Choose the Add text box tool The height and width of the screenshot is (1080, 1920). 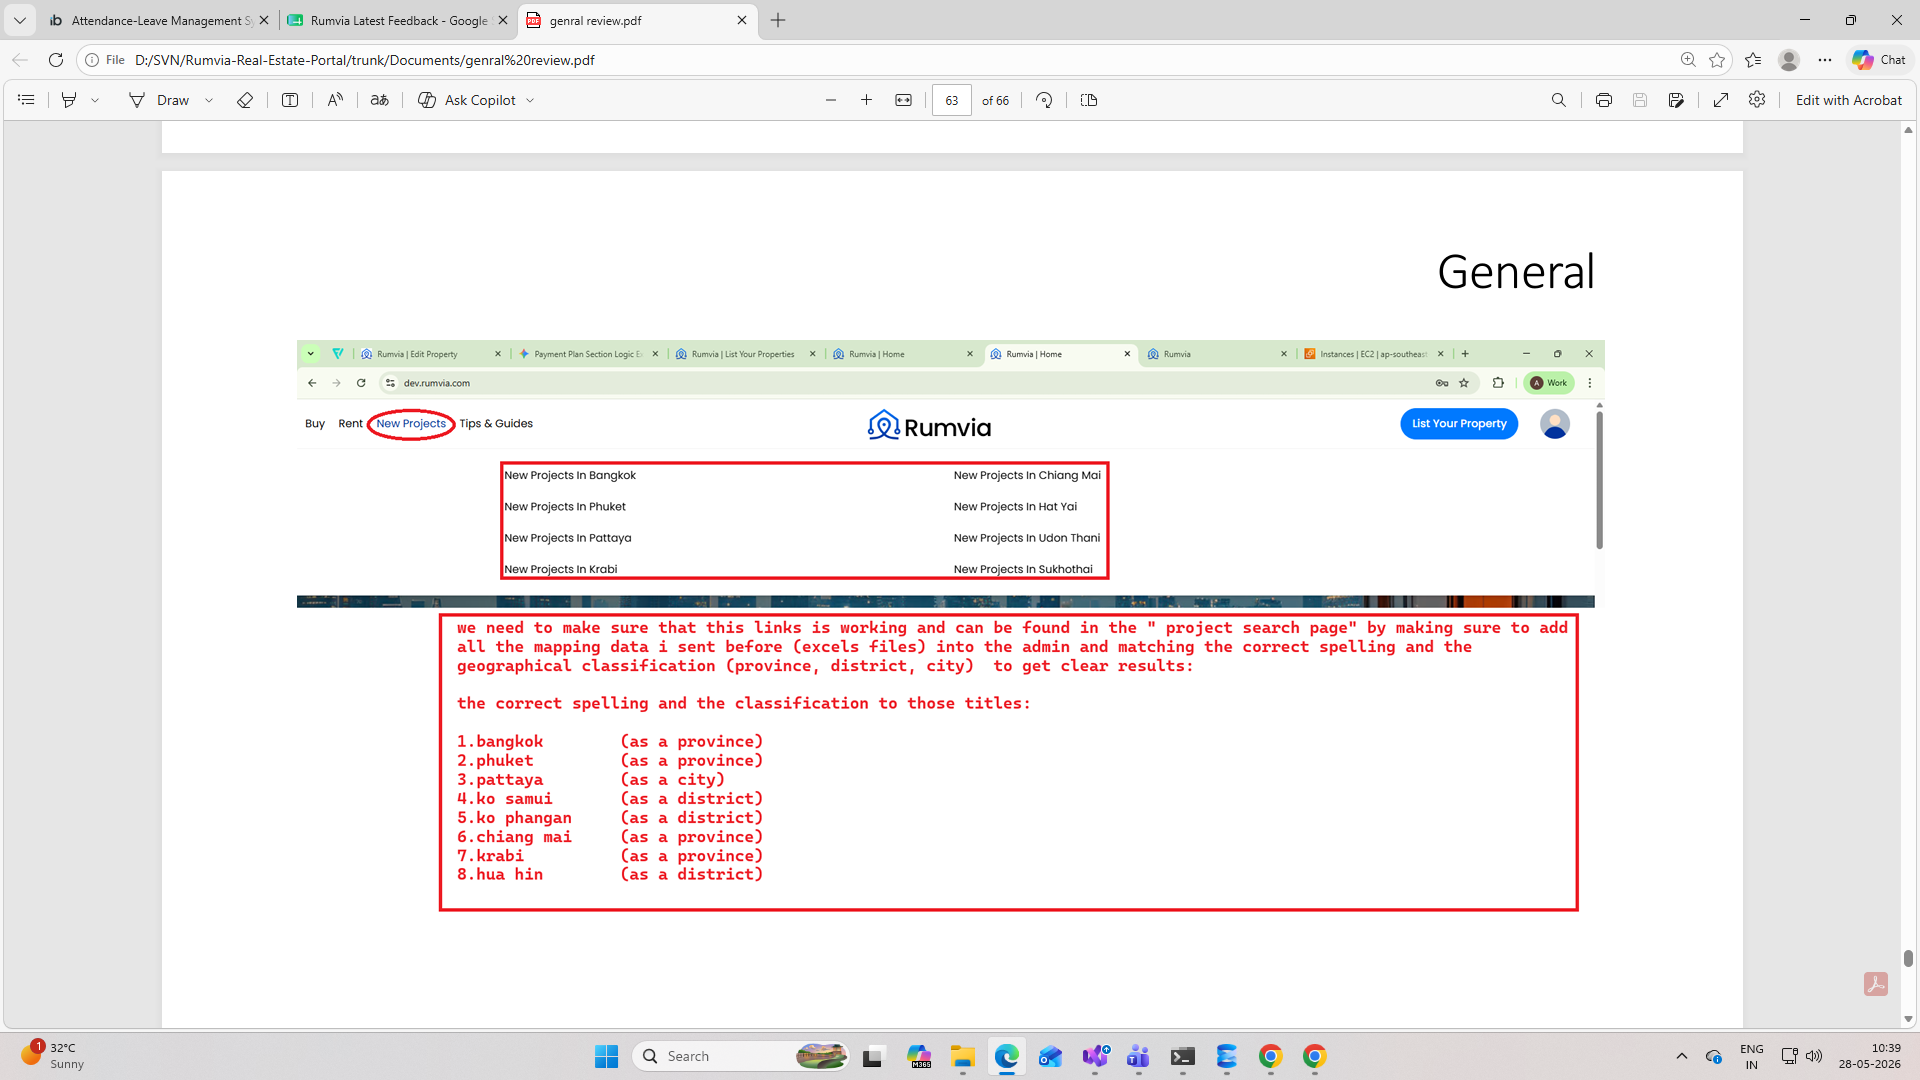[x=290, y=100]
